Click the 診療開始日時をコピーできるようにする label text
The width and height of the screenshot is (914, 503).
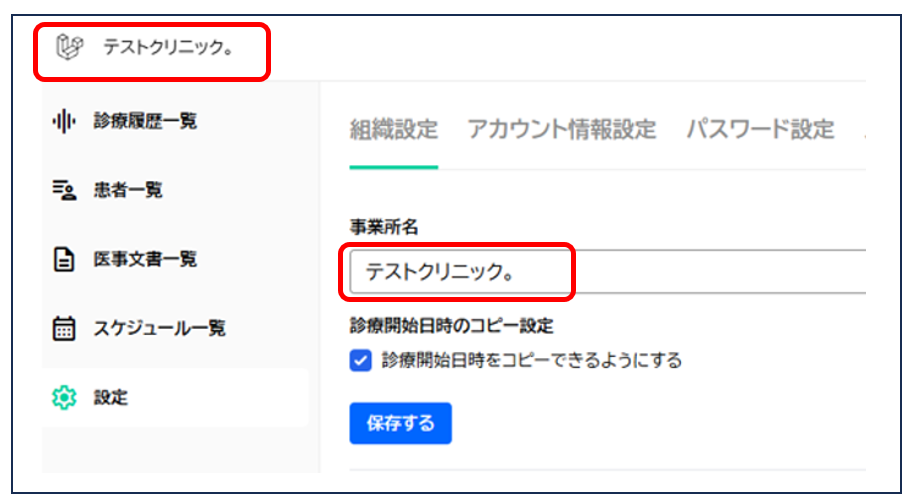(531, 361)
